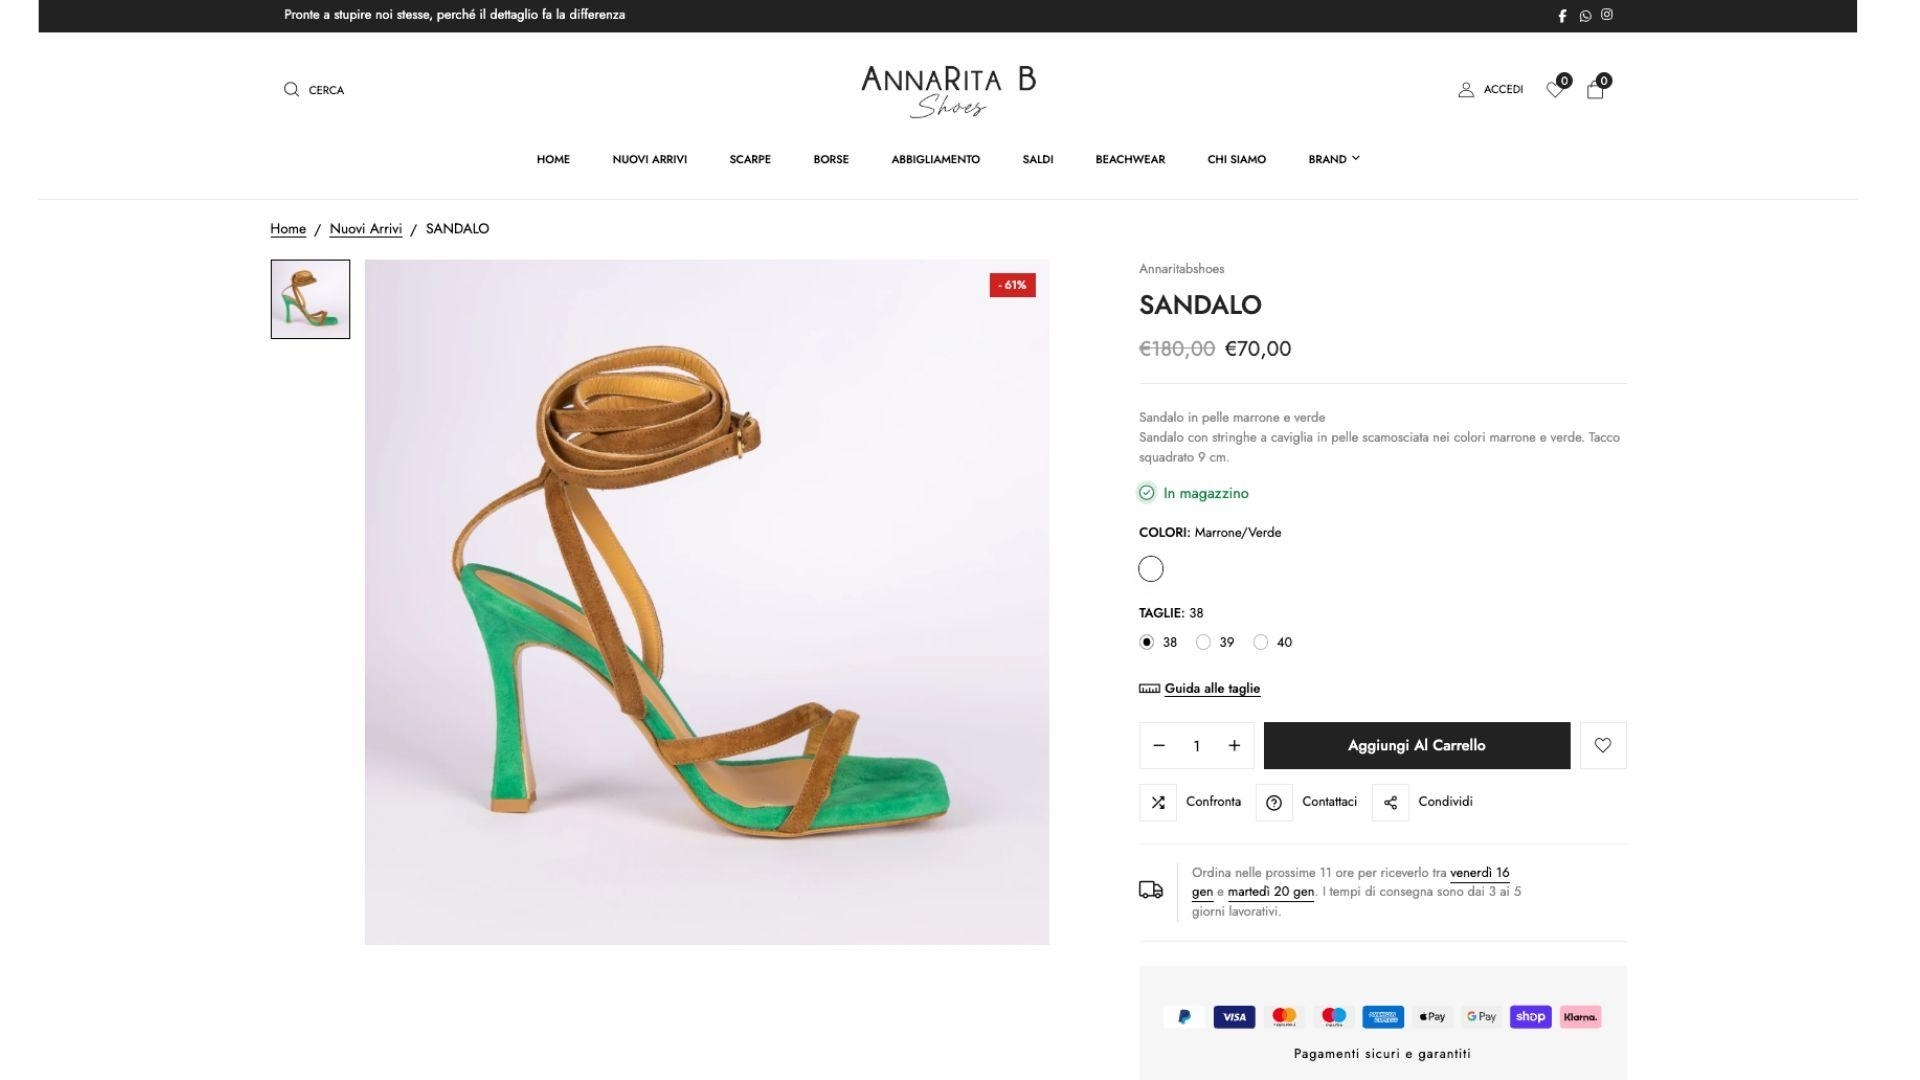Go to Saldi menu item
1920x1080 pixels.
(x=1038, y=160)
